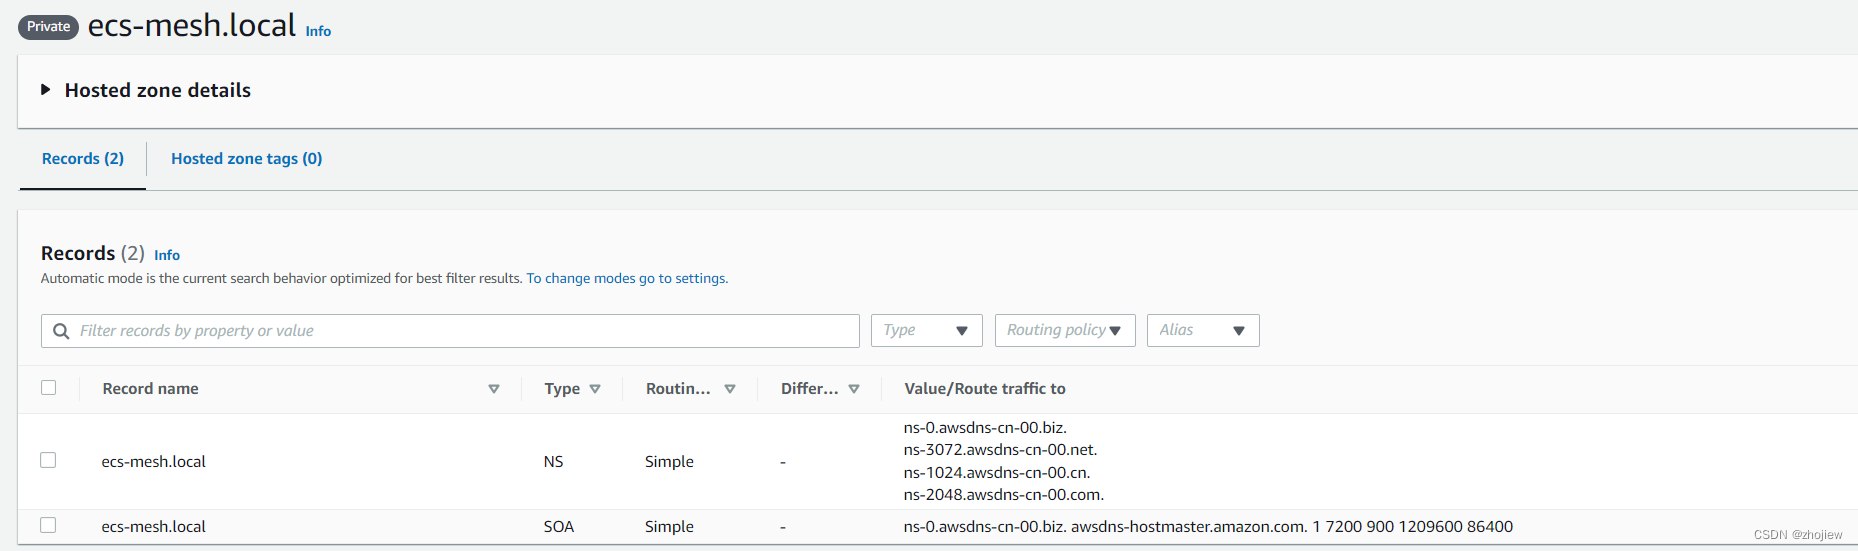The height and width of the screenshot is (551, 1858).
Task: Switch to the Records (2) tab
Action: [x=83, y=158]
